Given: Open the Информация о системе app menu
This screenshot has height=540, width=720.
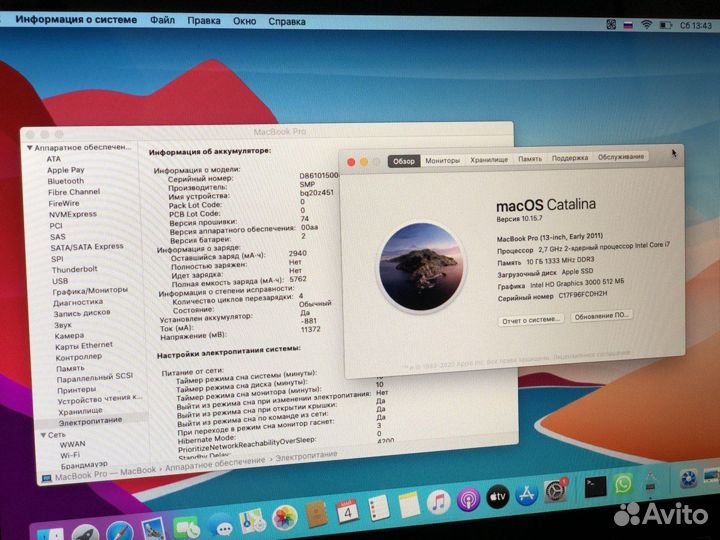Looking at the screenshot, I should tap(76, 20).
